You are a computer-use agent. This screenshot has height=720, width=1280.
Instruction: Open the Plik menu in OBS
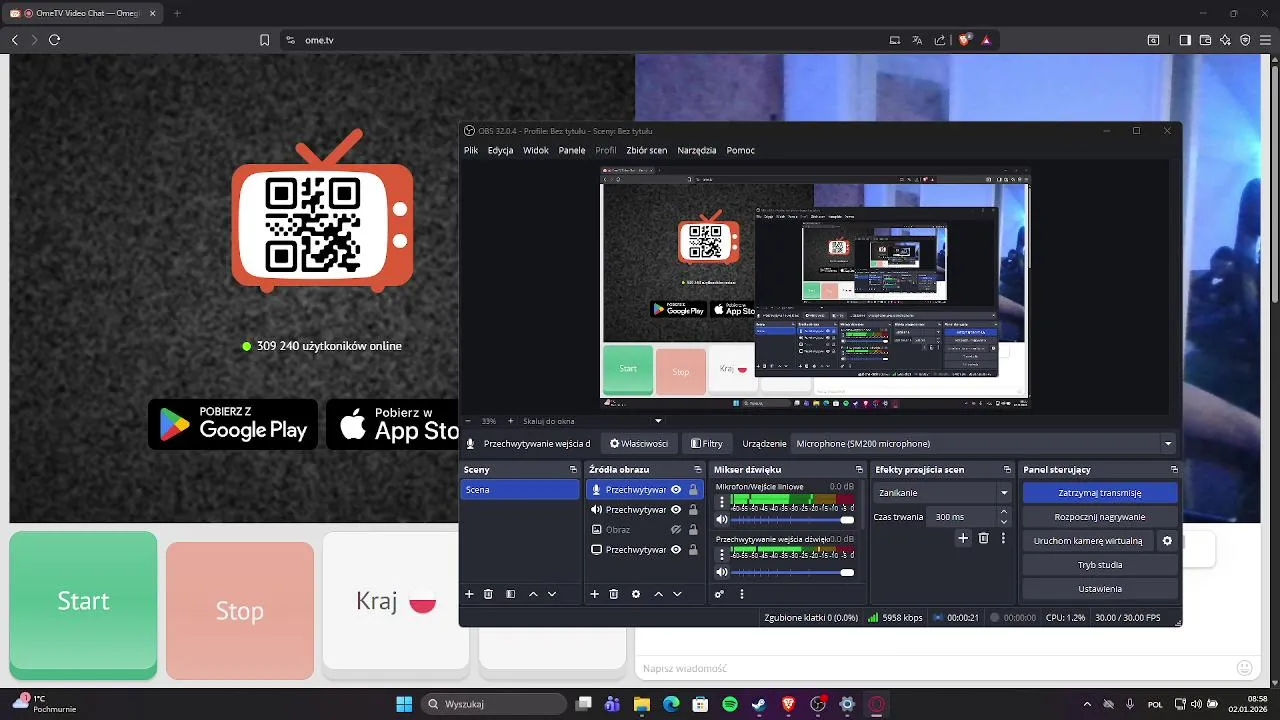[471, 150]
